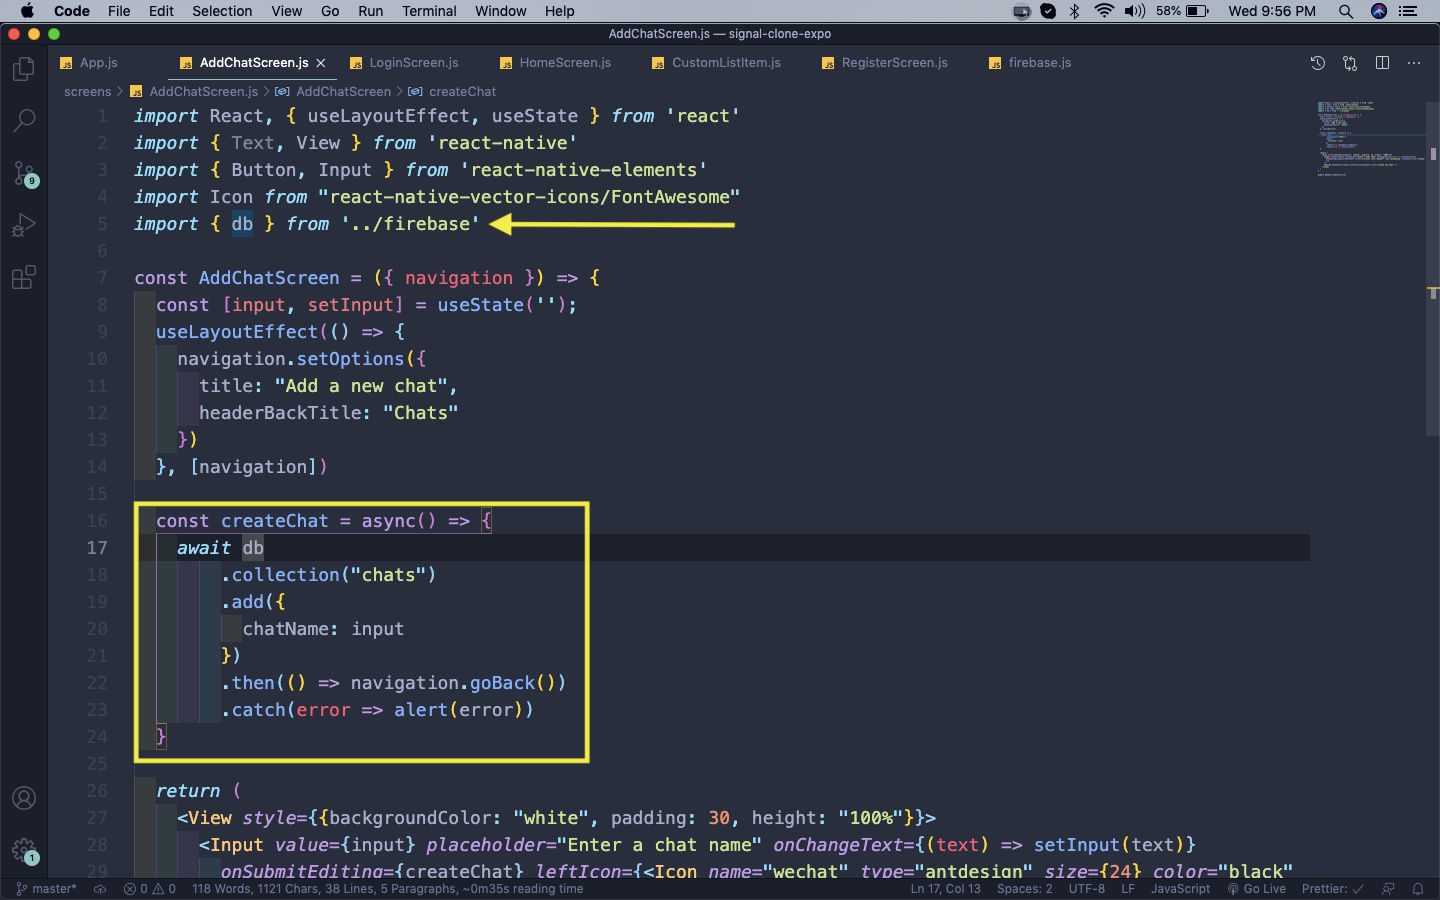
Task: Select JavaScript language mode in status bar
Action: tap(1180, 889)
